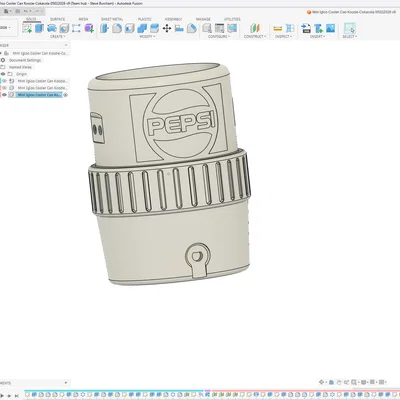Click the Combine tool icon

[142, 28]
